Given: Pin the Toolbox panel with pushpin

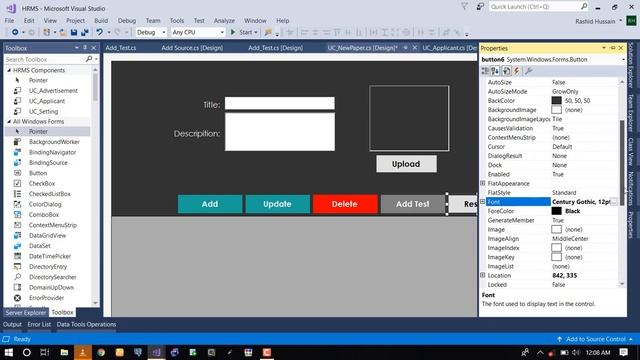Looking at the screenshot, I should (85, 48).
